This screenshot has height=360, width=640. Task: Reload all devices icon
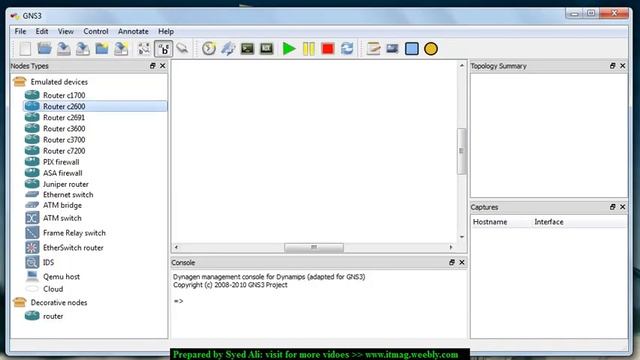click(x=347, y=49)
